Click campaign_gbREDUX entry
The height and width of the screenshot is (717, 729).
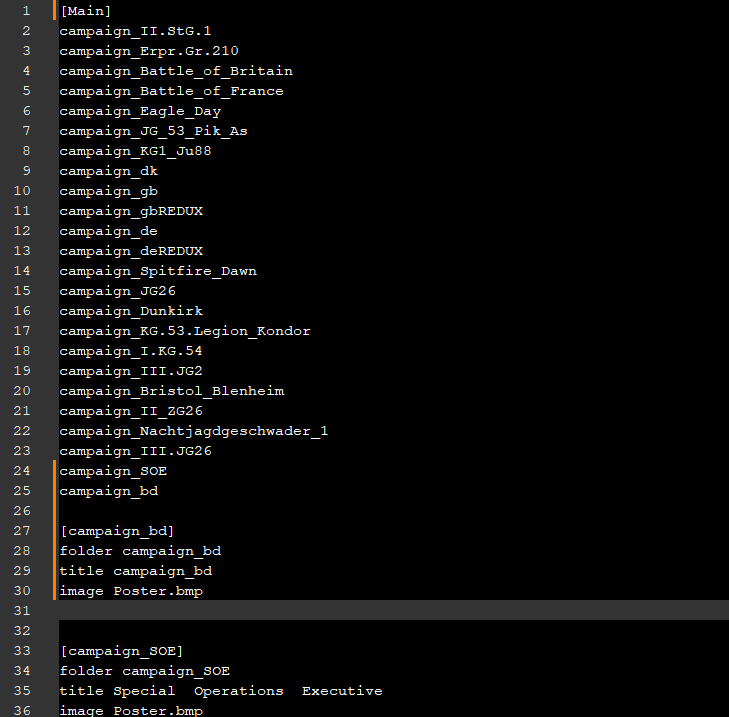point(131,211)
